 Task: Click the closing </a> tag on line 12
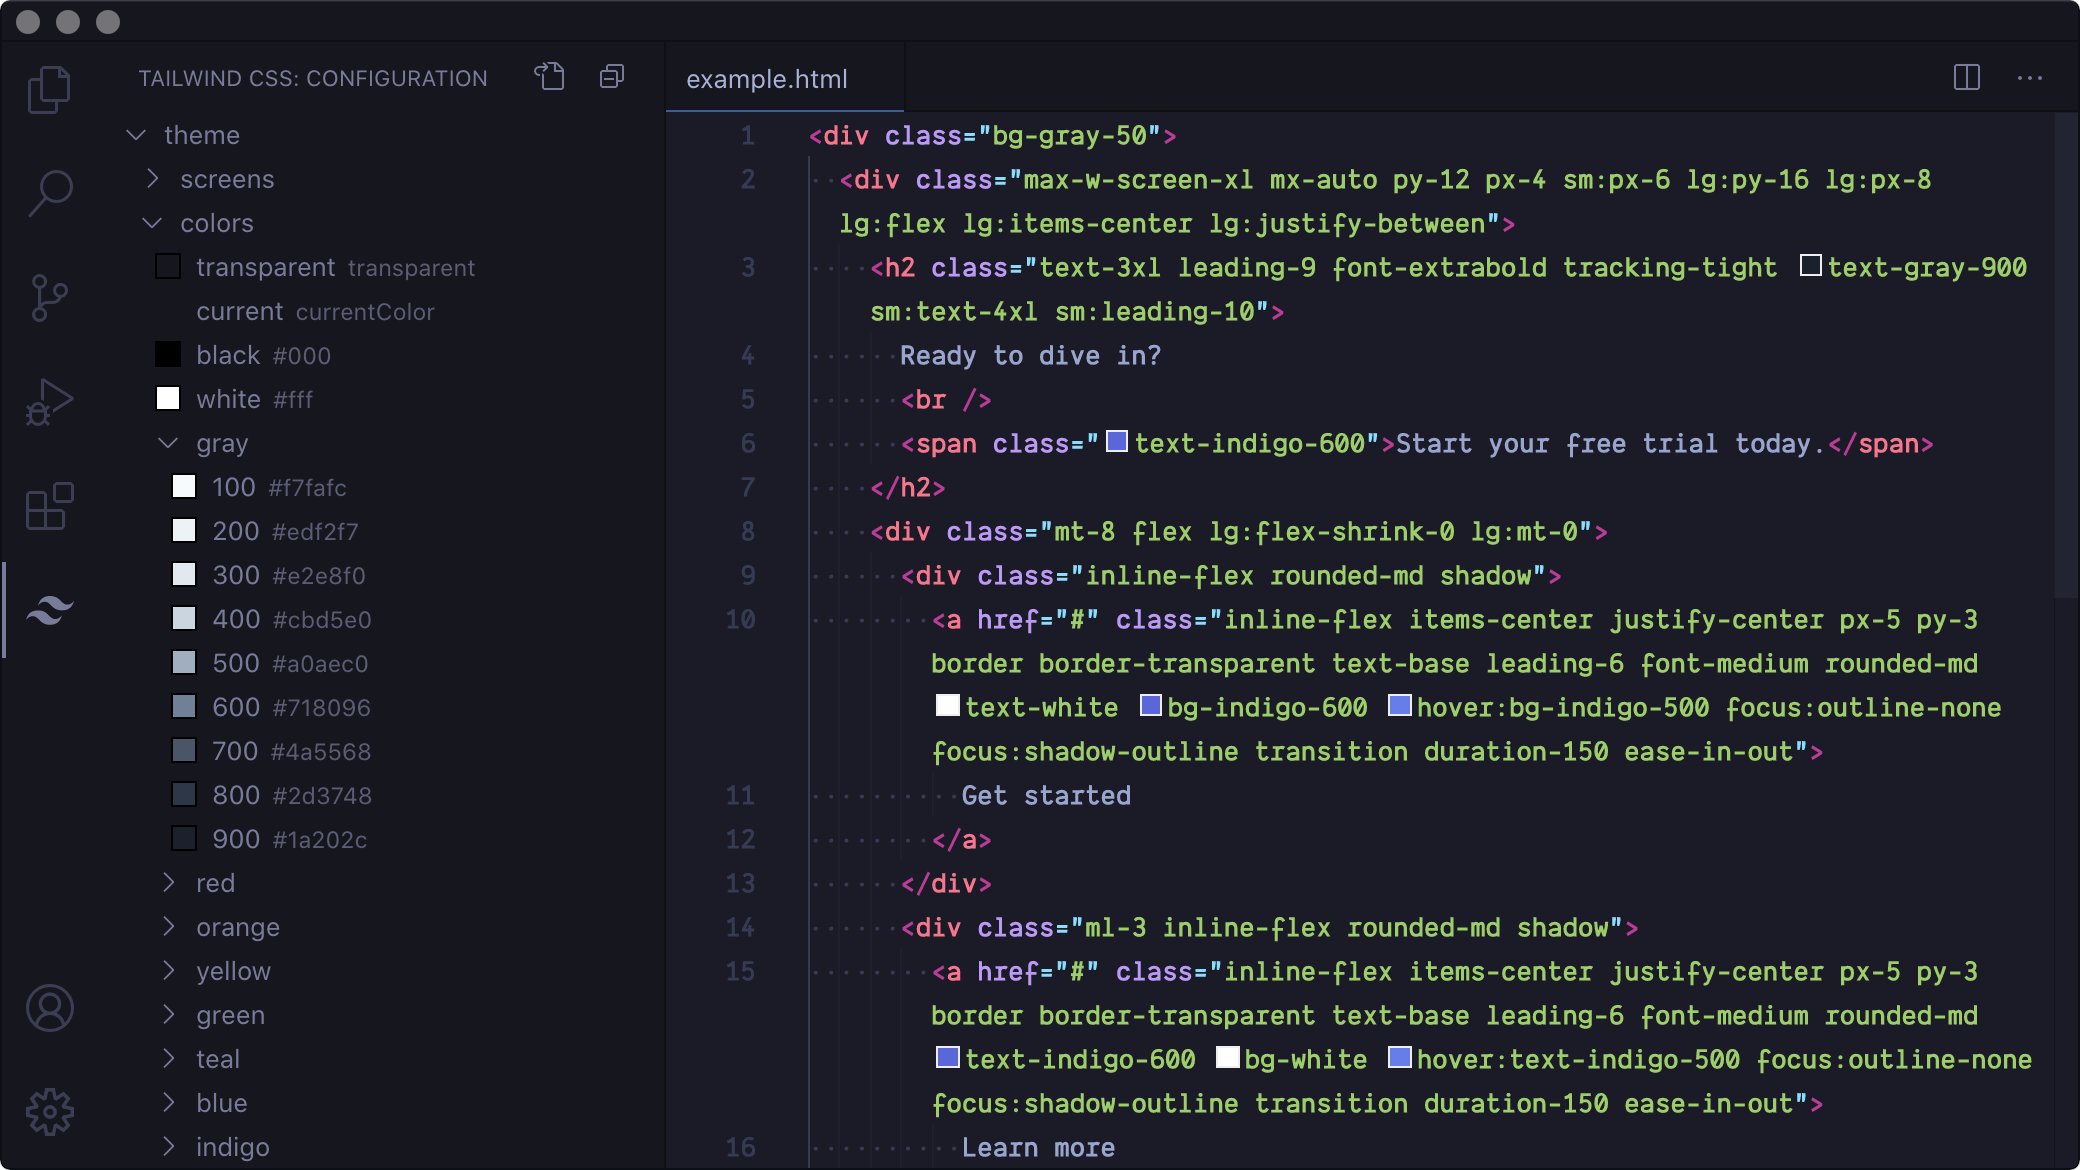click(x=961, y=839)
